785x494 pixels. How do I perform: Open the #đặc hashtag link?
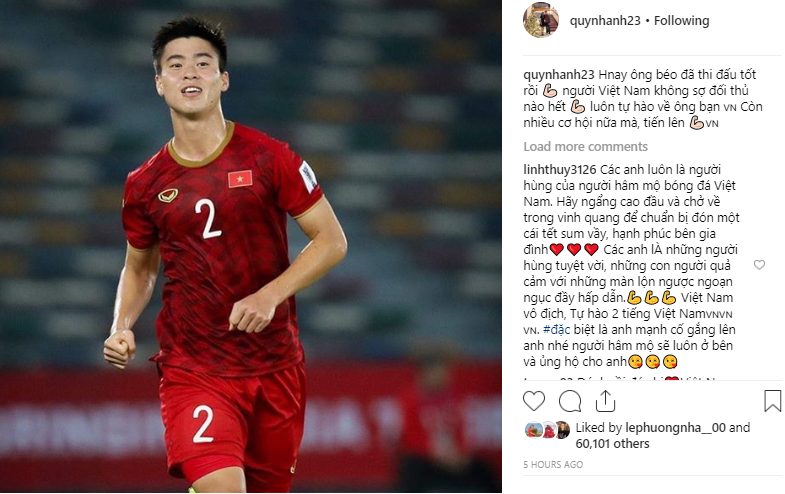[556, 330]
